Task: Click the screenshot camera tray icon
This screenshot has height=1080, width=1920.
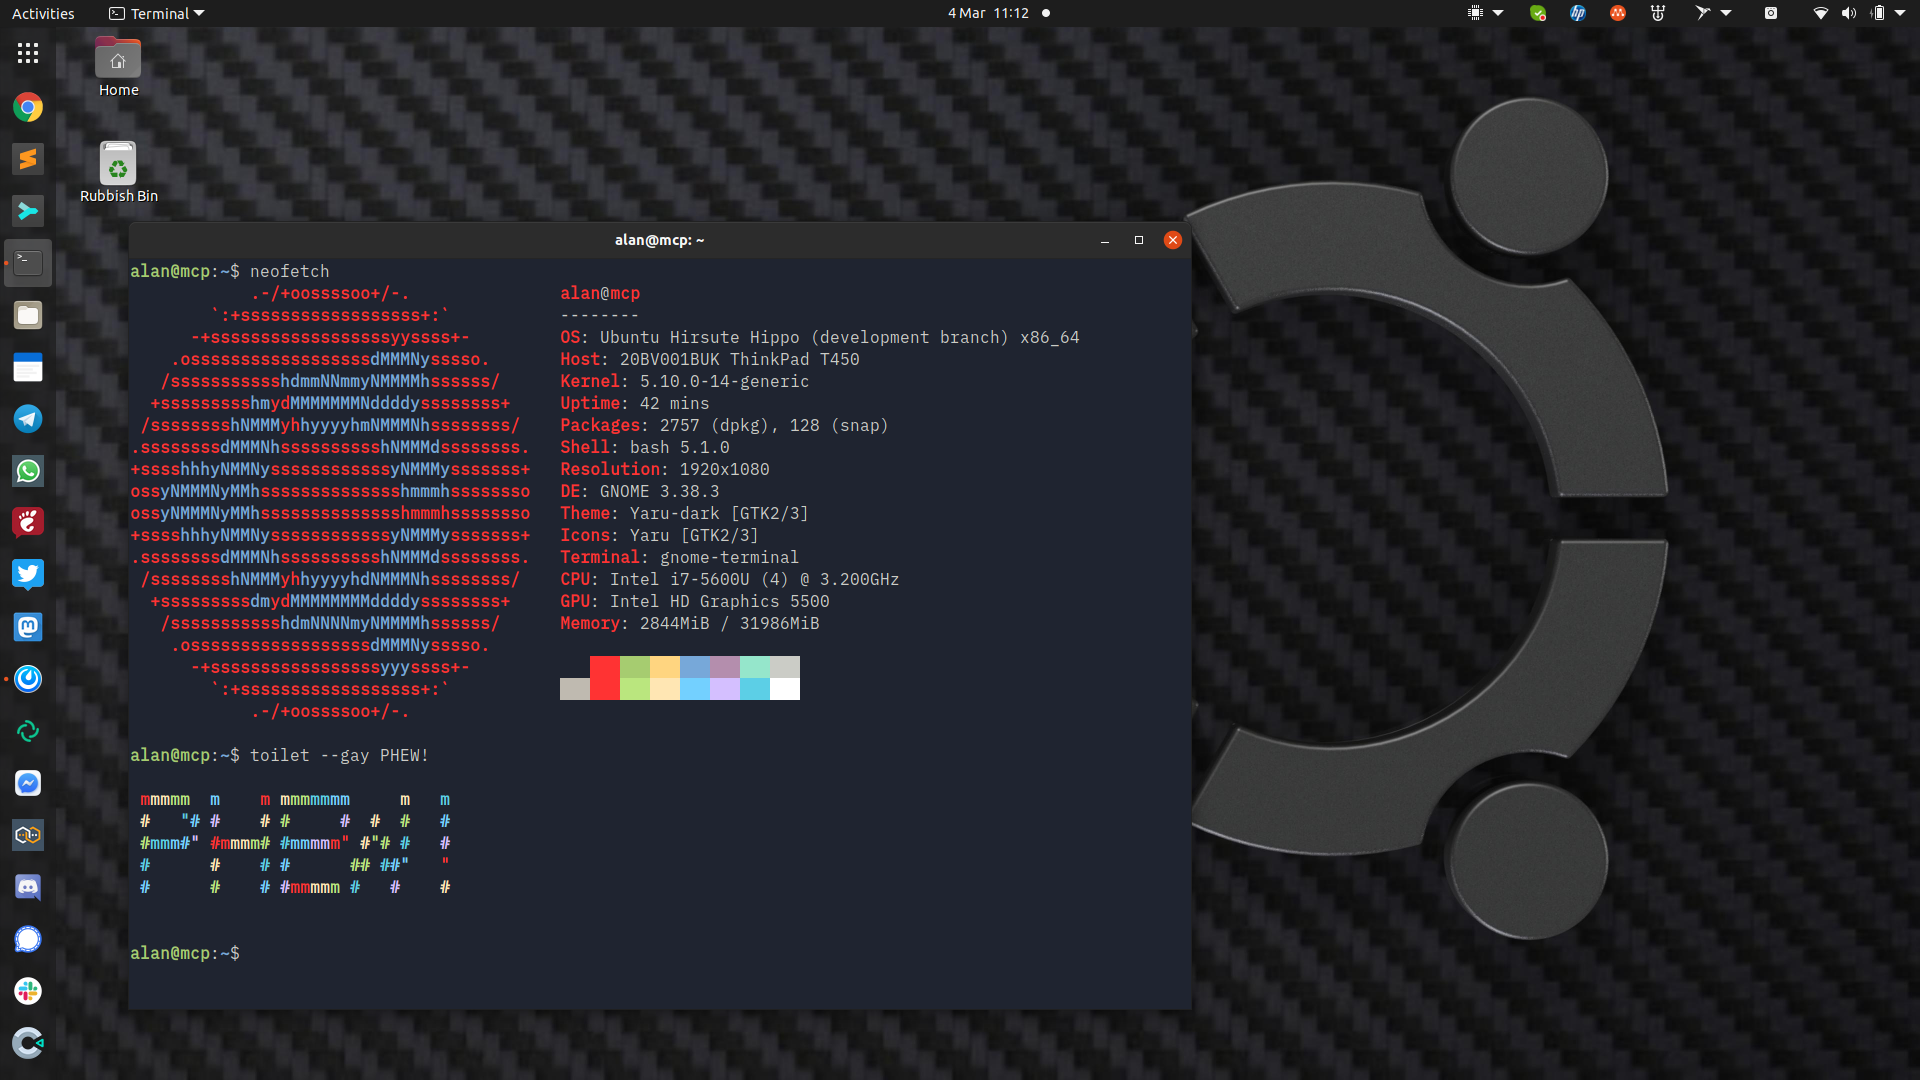Action: [x=1771, y=13]
